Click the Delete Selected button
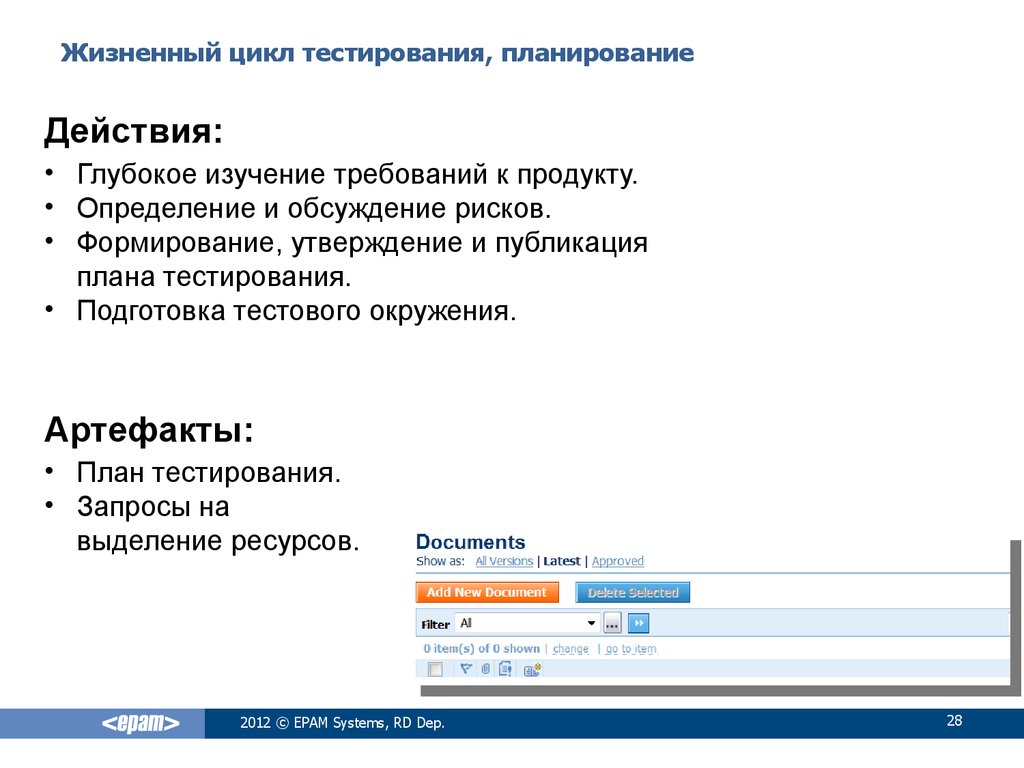The height and width of the screenshot is (768, 1024). point(632,592)
